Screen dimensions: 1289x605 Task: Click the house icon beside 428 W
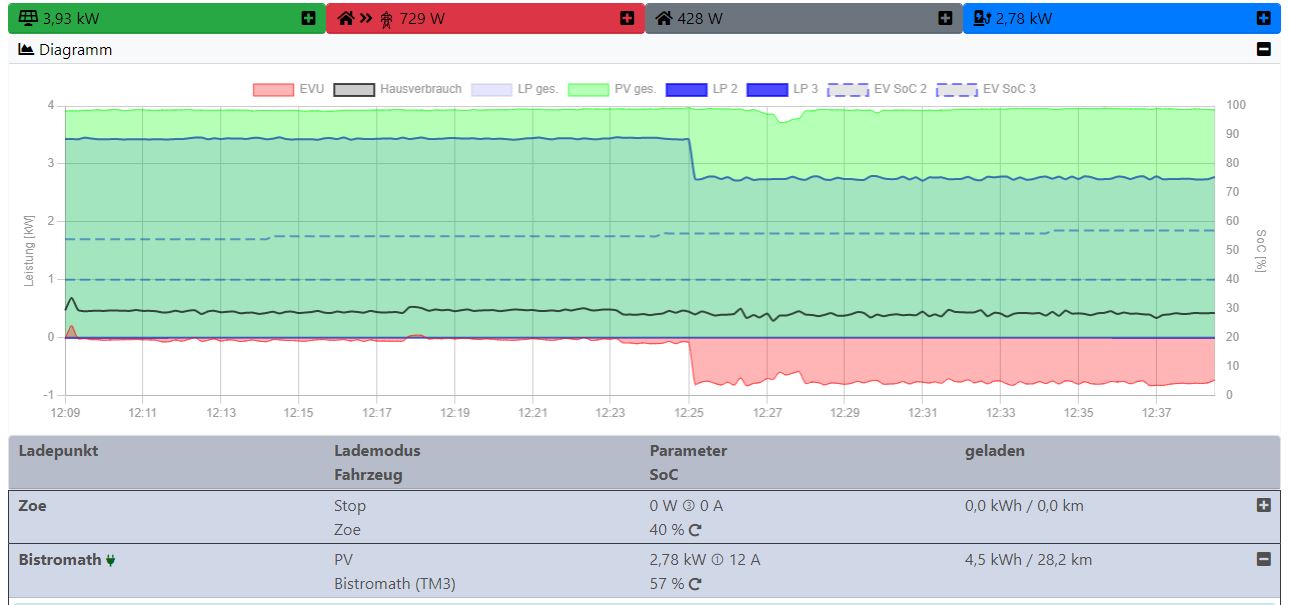[x=664, y=18]
